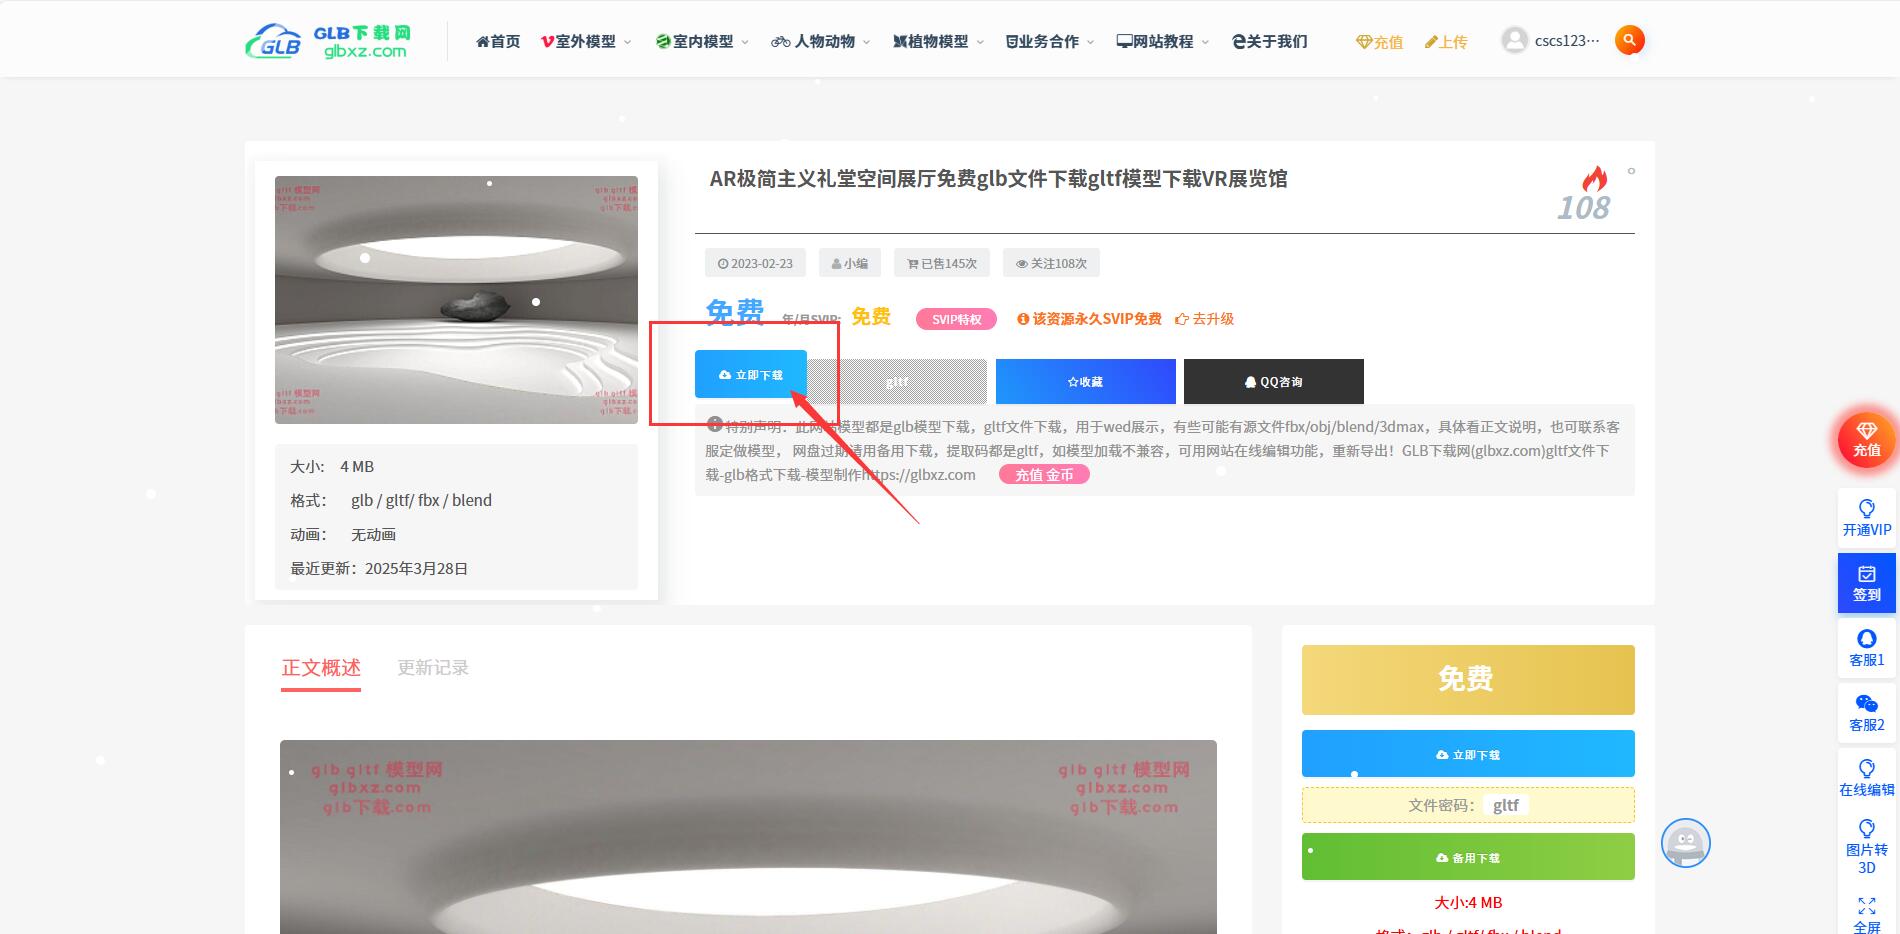Select the model title heading text
1900x934 pixels.
point(998,179)
